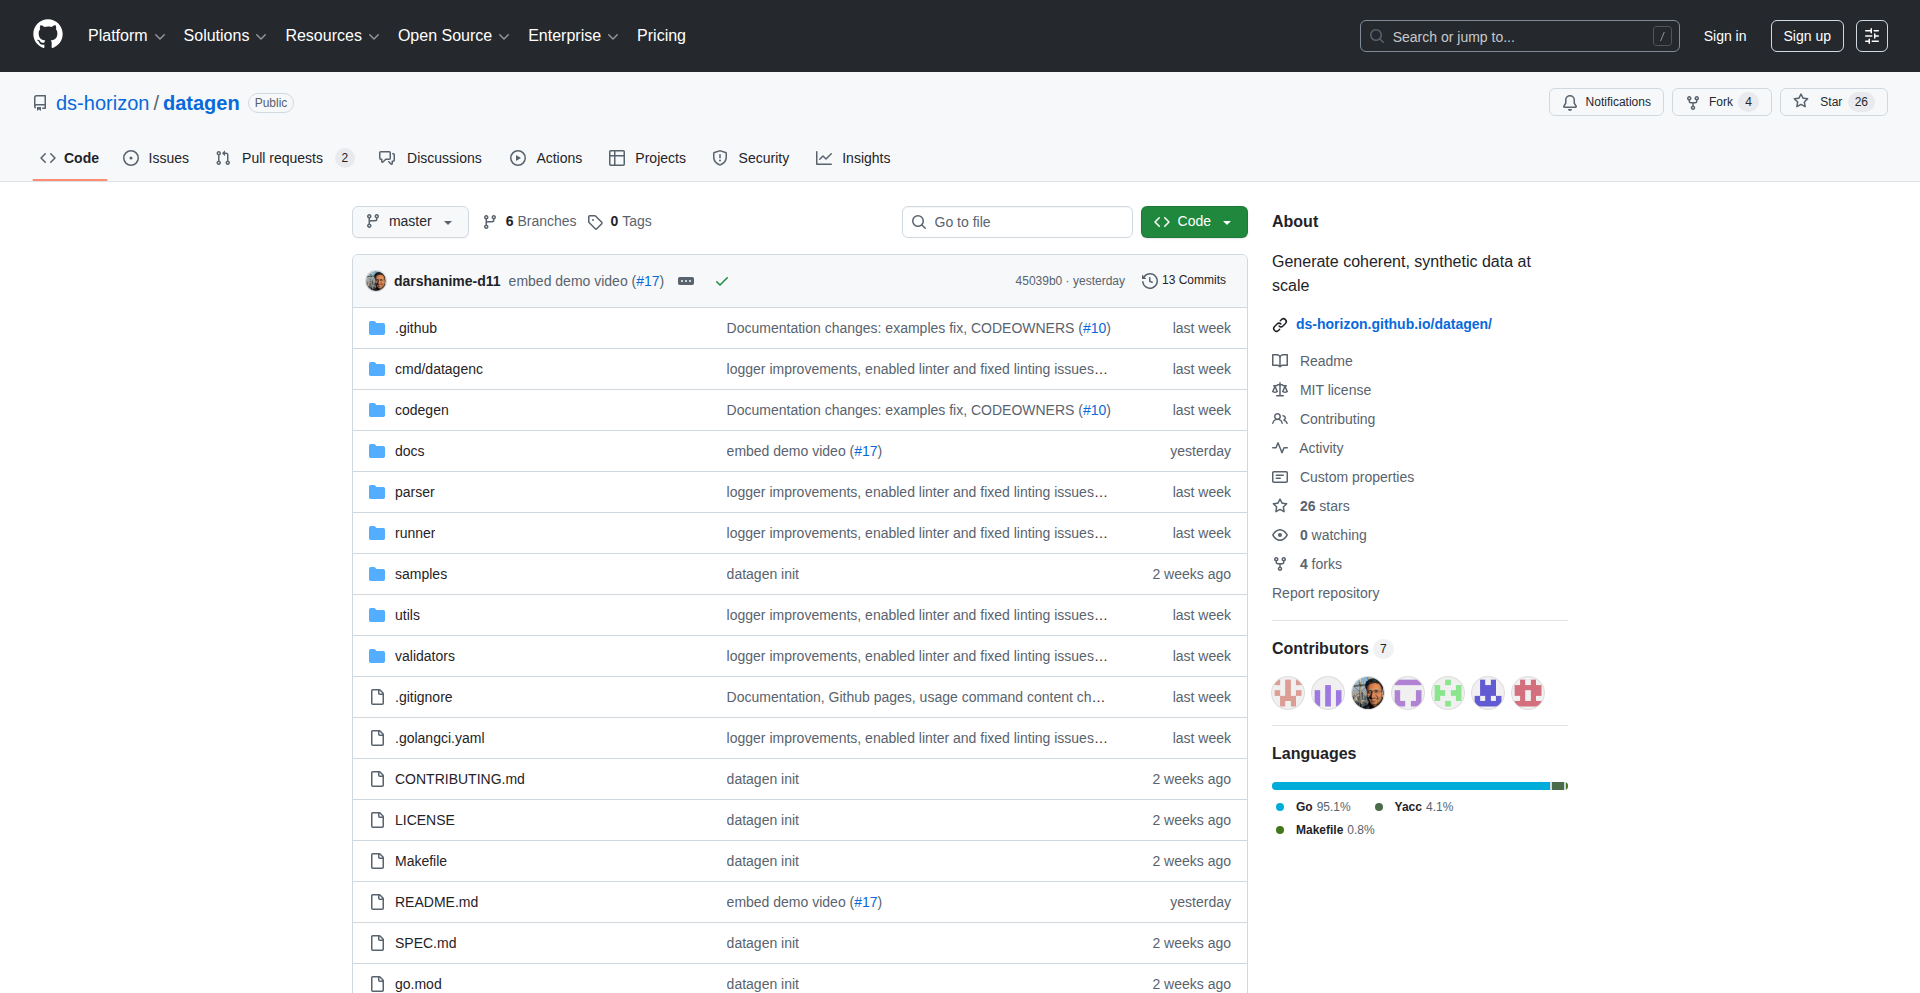Click the green commit status checkmark
1920x993 pixels.
pos(721,281)
